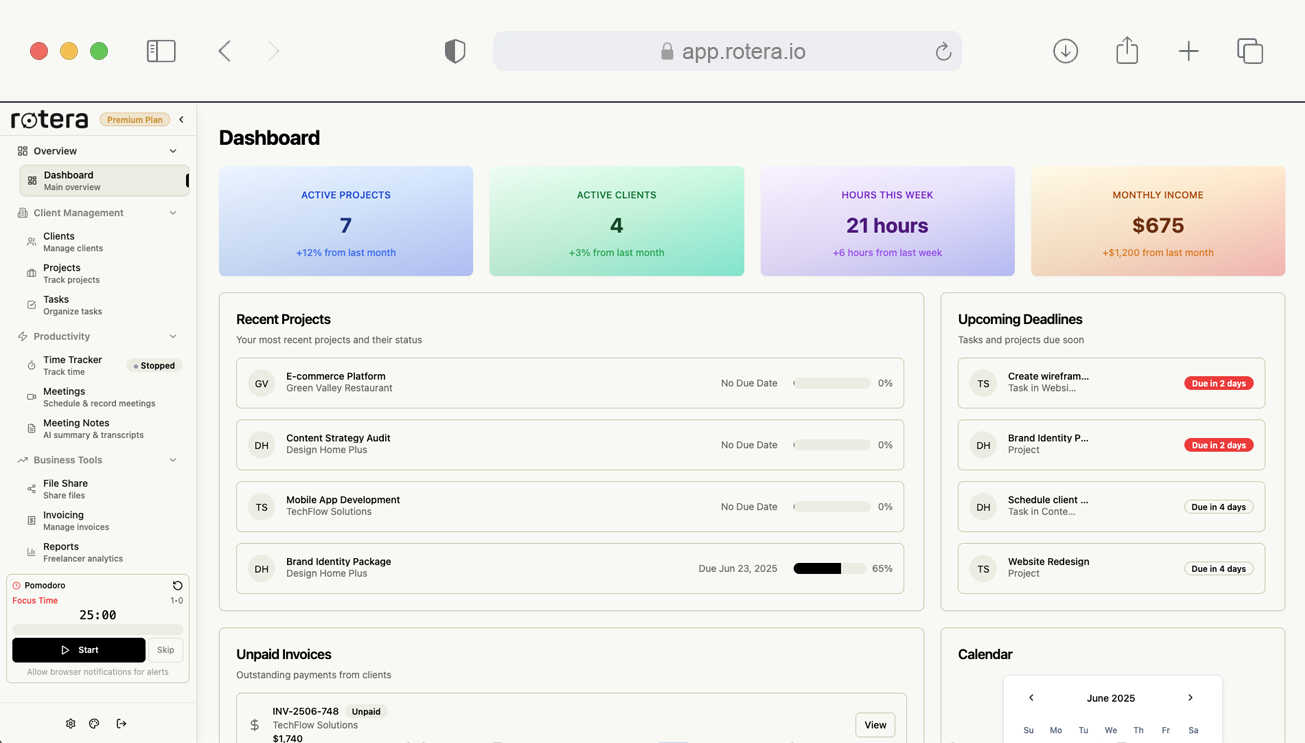Skip the current Pomodoro session
This screenshot has width=1305, height=743.
[166, 650]
